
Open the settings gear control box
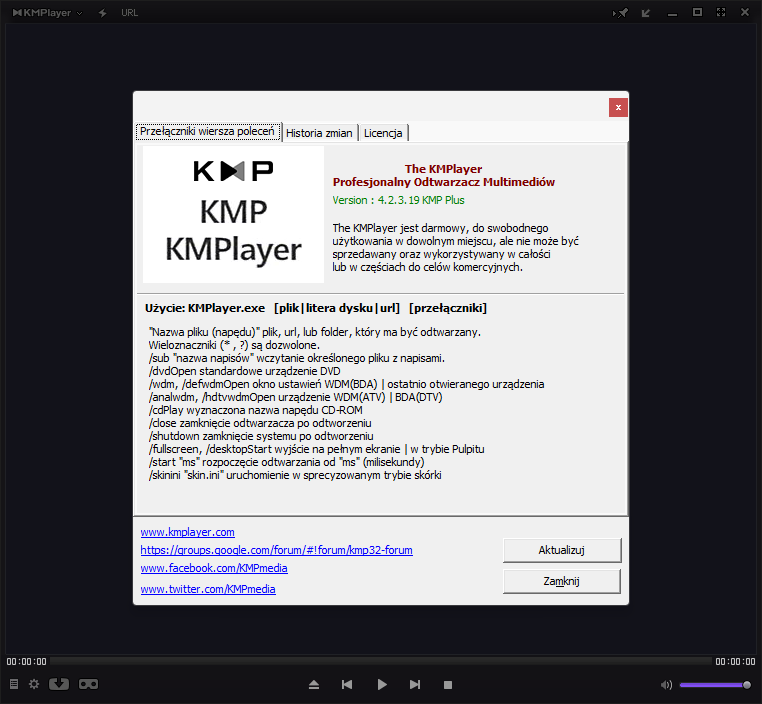point(34,684)
